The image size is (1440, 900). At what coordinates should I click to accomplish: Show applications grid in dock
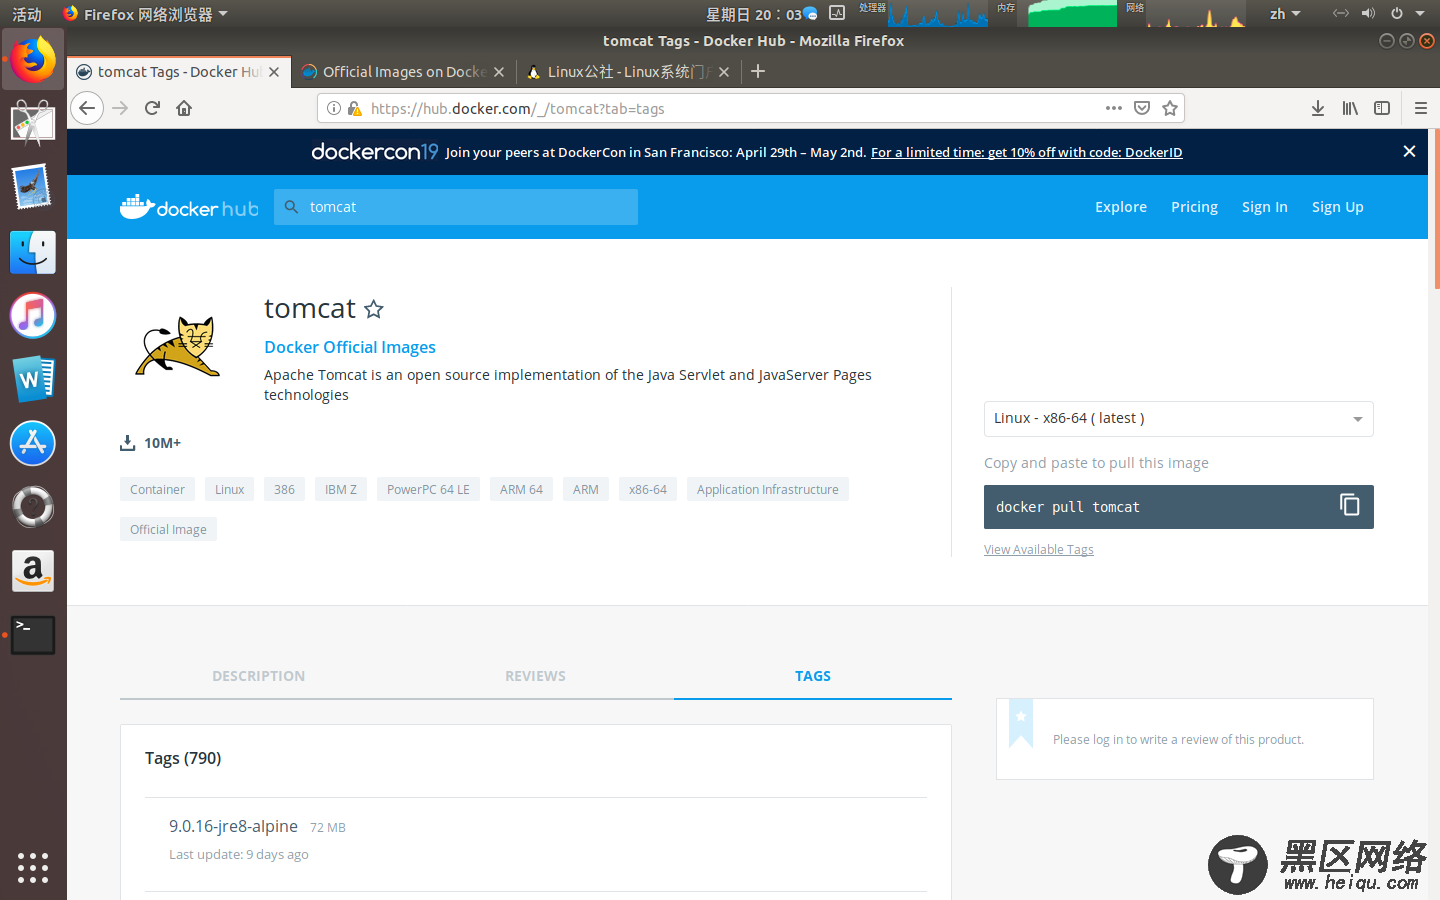coord(33,867)
